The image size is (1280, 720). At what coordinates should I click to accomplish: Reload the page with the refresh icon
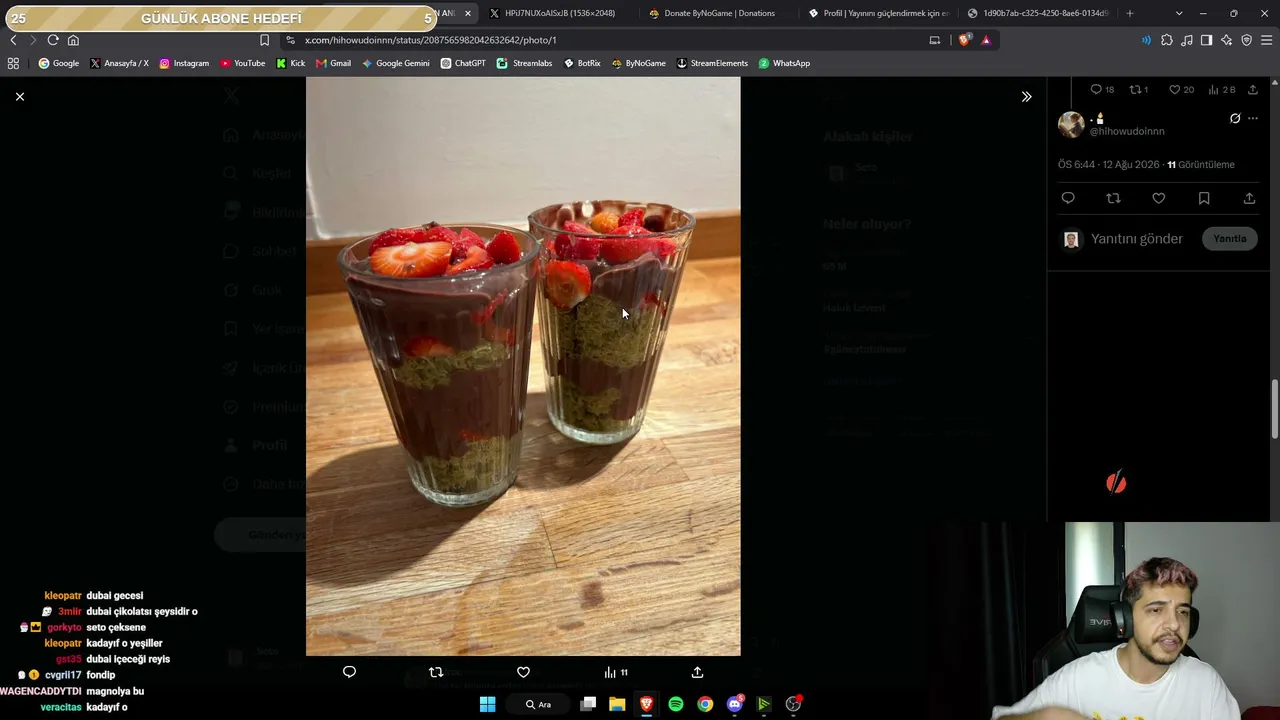pos(53,40)
